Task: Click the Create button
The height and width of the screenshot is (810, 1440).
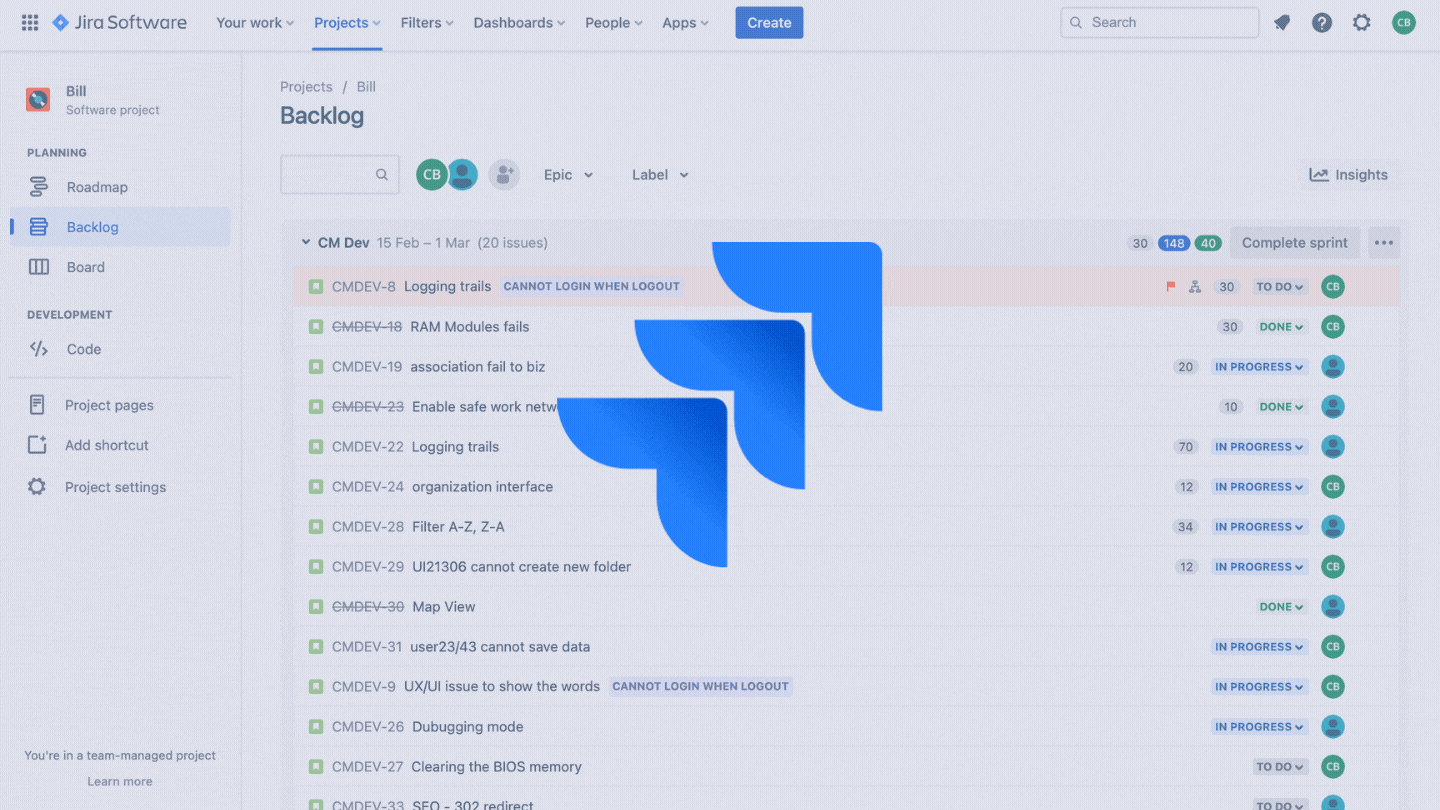Action: click(x=769, y=22)
